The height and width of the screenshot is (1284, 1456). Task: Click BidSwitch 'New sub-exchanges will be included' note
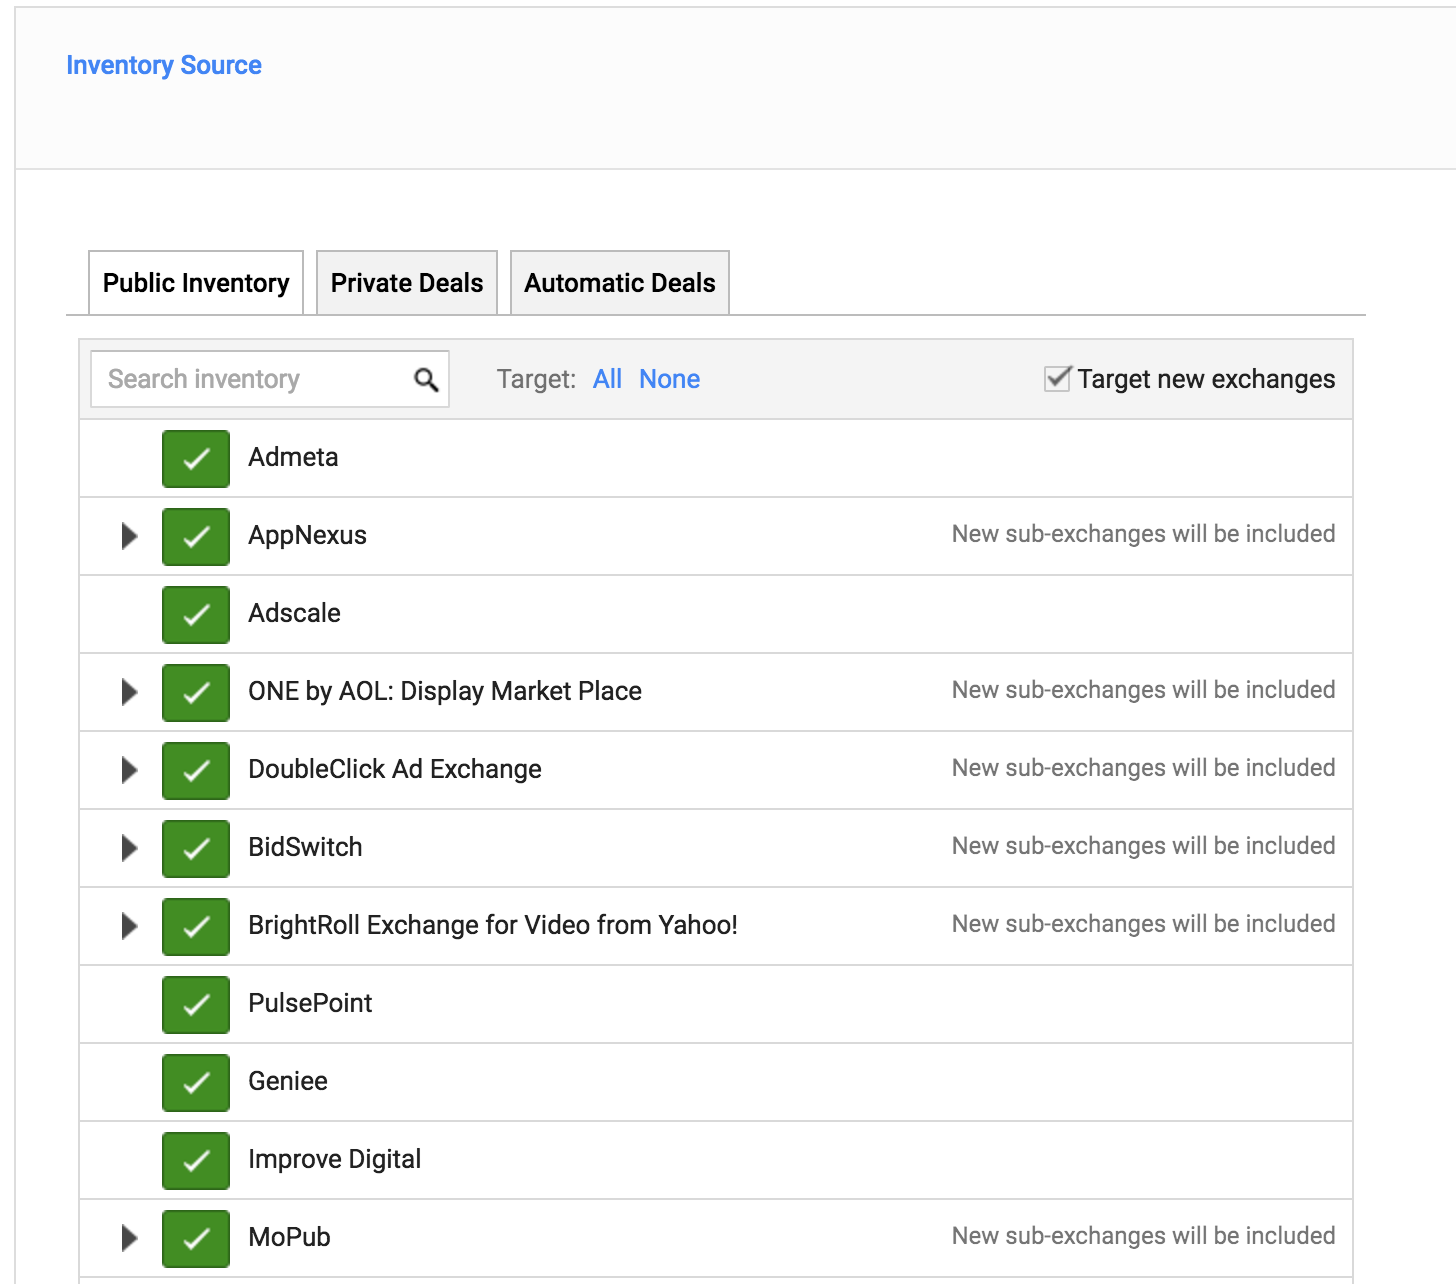[1143, 846]
